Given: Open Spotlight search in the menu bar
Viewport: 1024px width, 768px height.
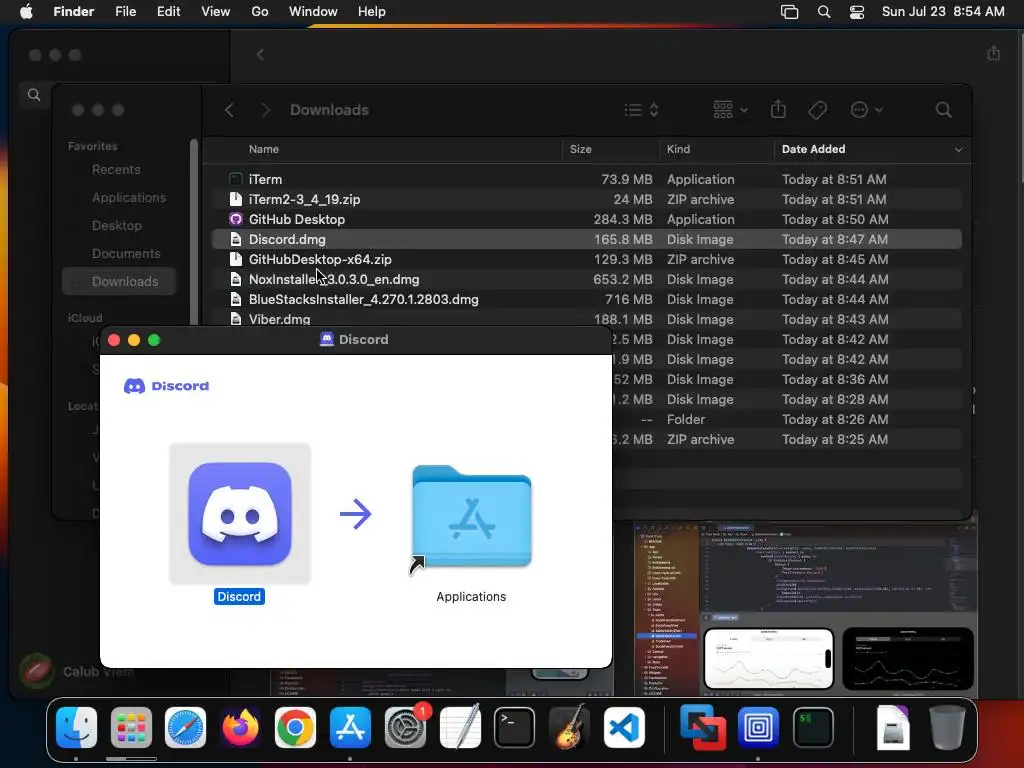Looking at the screenshot, I should [x=824, y=12].
